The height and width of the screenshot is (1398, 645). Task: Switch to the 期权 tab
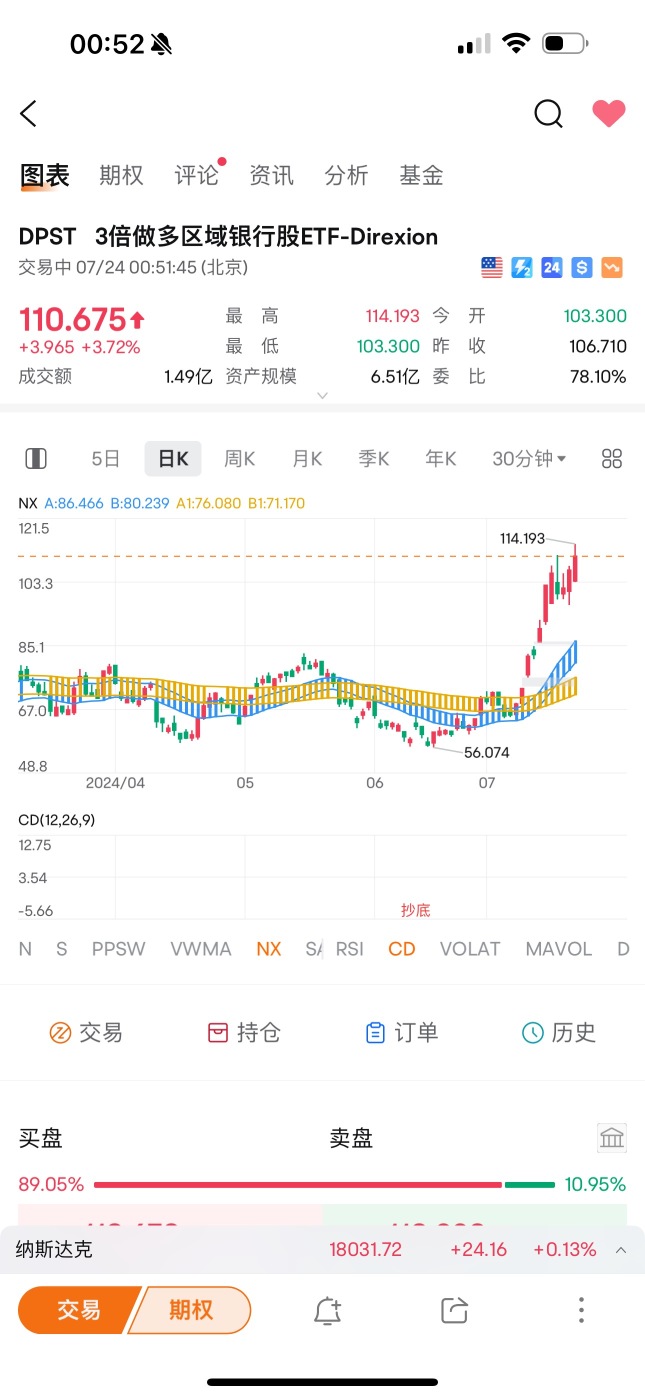click(121, 176)
